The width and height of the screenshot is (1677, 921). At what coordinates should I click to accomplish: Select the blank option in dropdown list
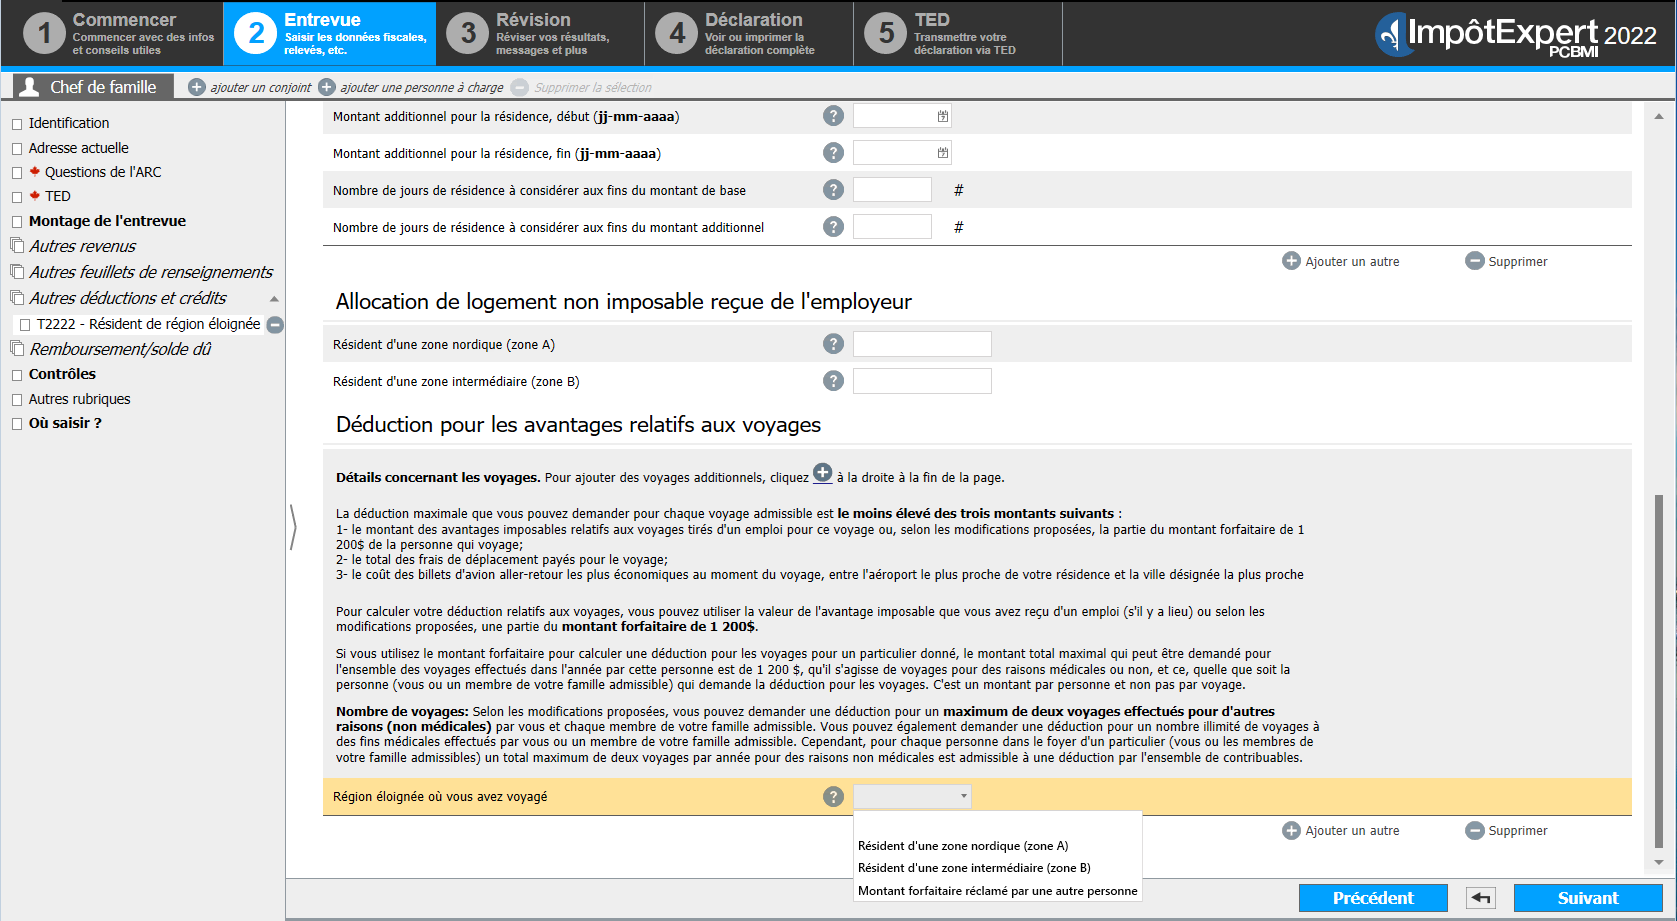pos(997,824)
